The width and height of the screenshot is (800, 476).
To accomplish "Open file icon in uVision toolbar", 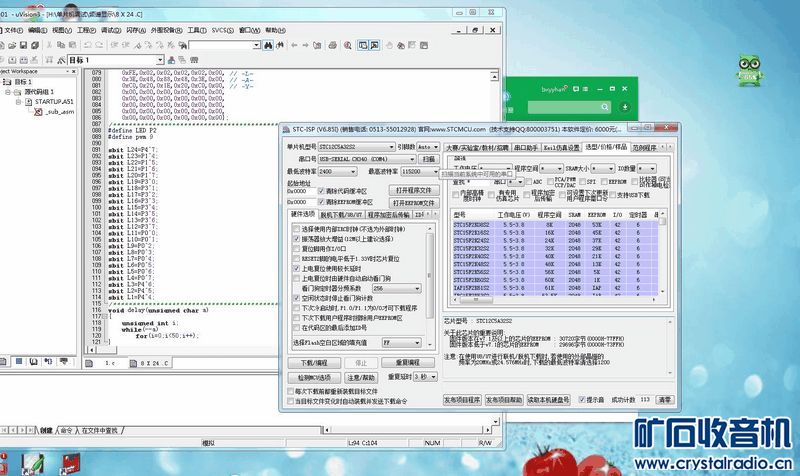I will [12, 45].
